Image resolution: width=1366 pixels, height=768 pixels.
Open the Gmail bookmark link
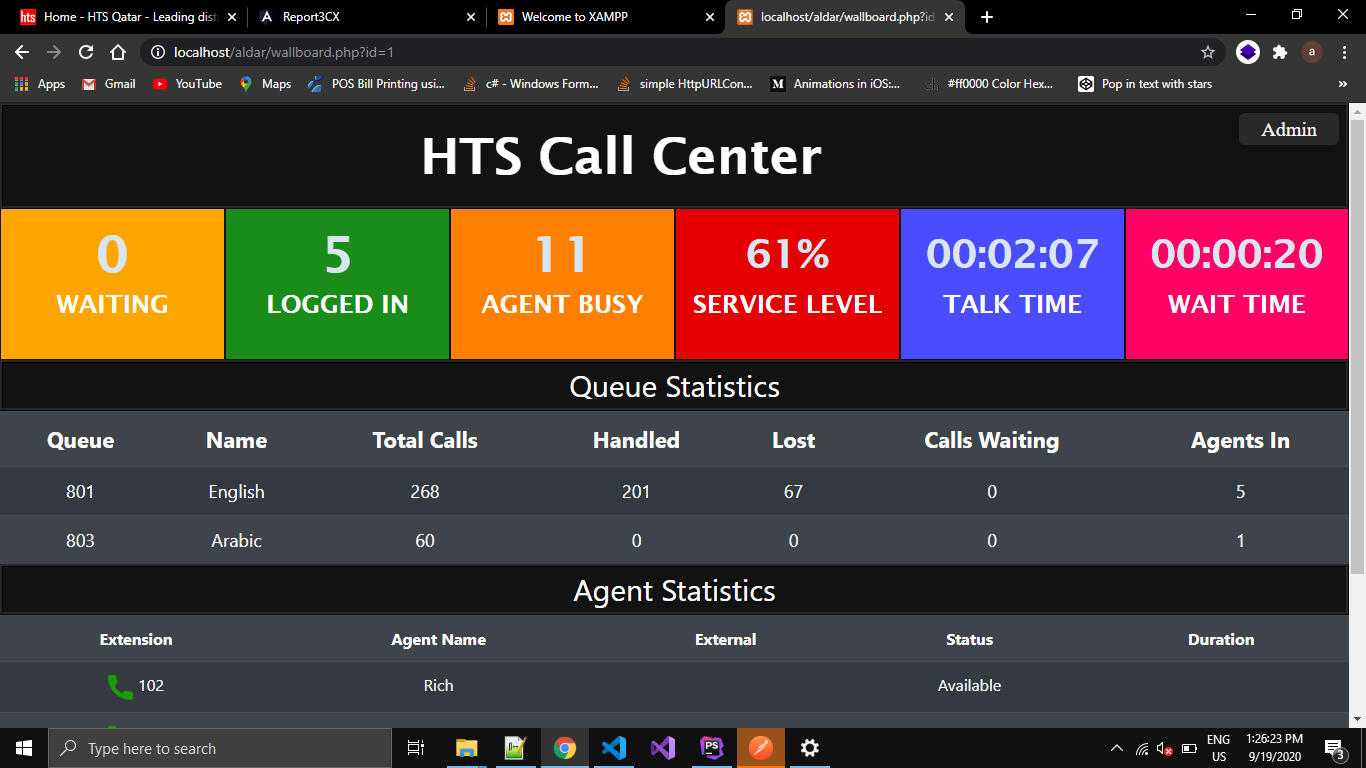pos(109,84)
